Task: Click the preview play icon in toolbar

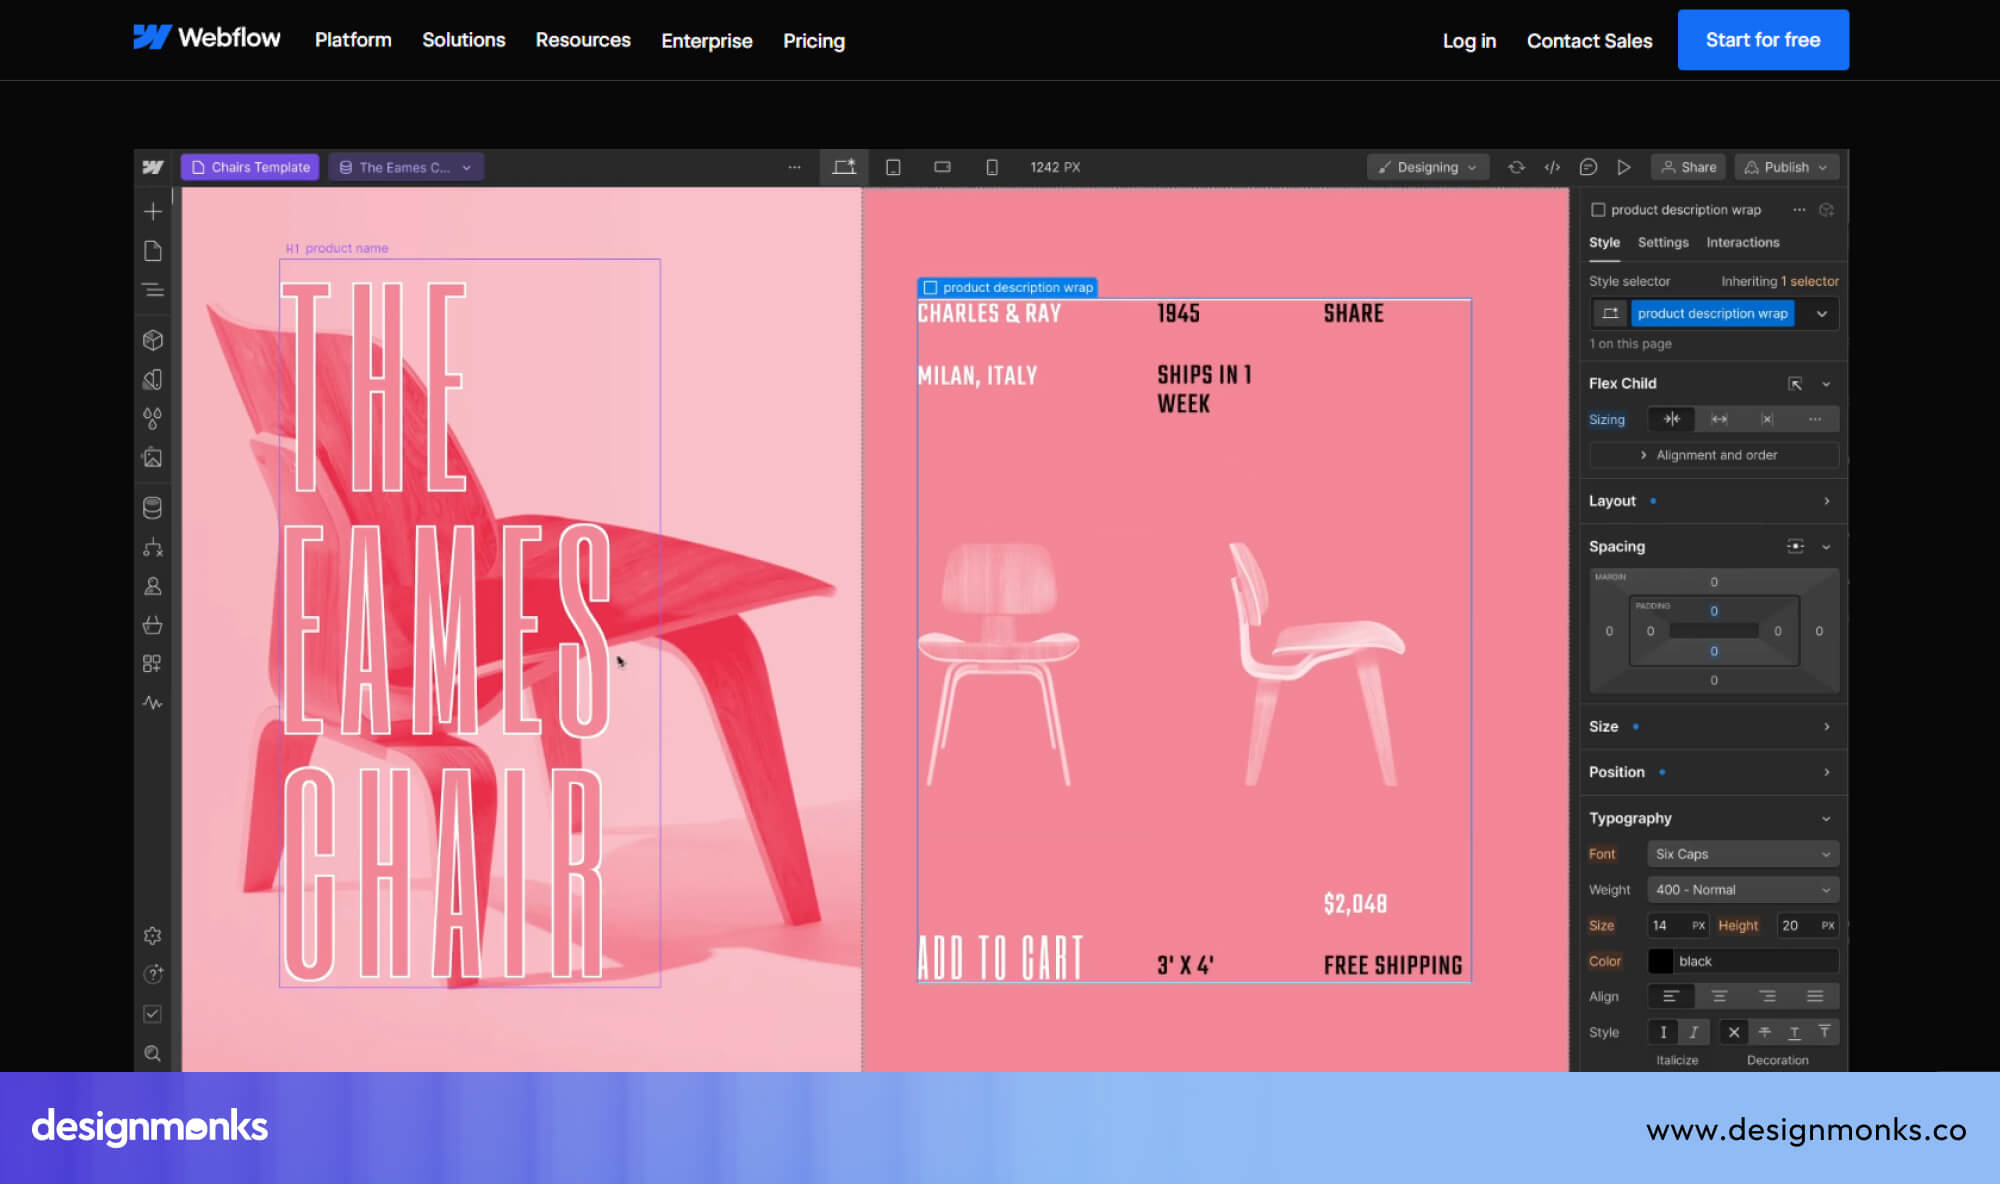Action: point(1624,167)
